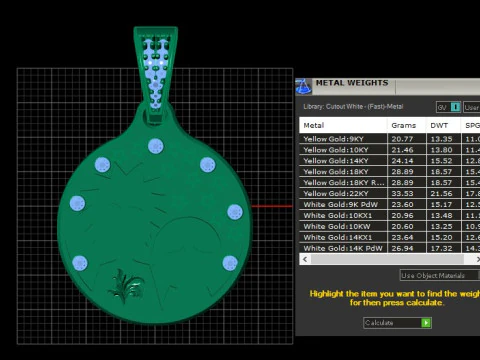This screenshot has width=480, height=360.
Task: Select the White Gold:10KX1 row
Action: 390,216
